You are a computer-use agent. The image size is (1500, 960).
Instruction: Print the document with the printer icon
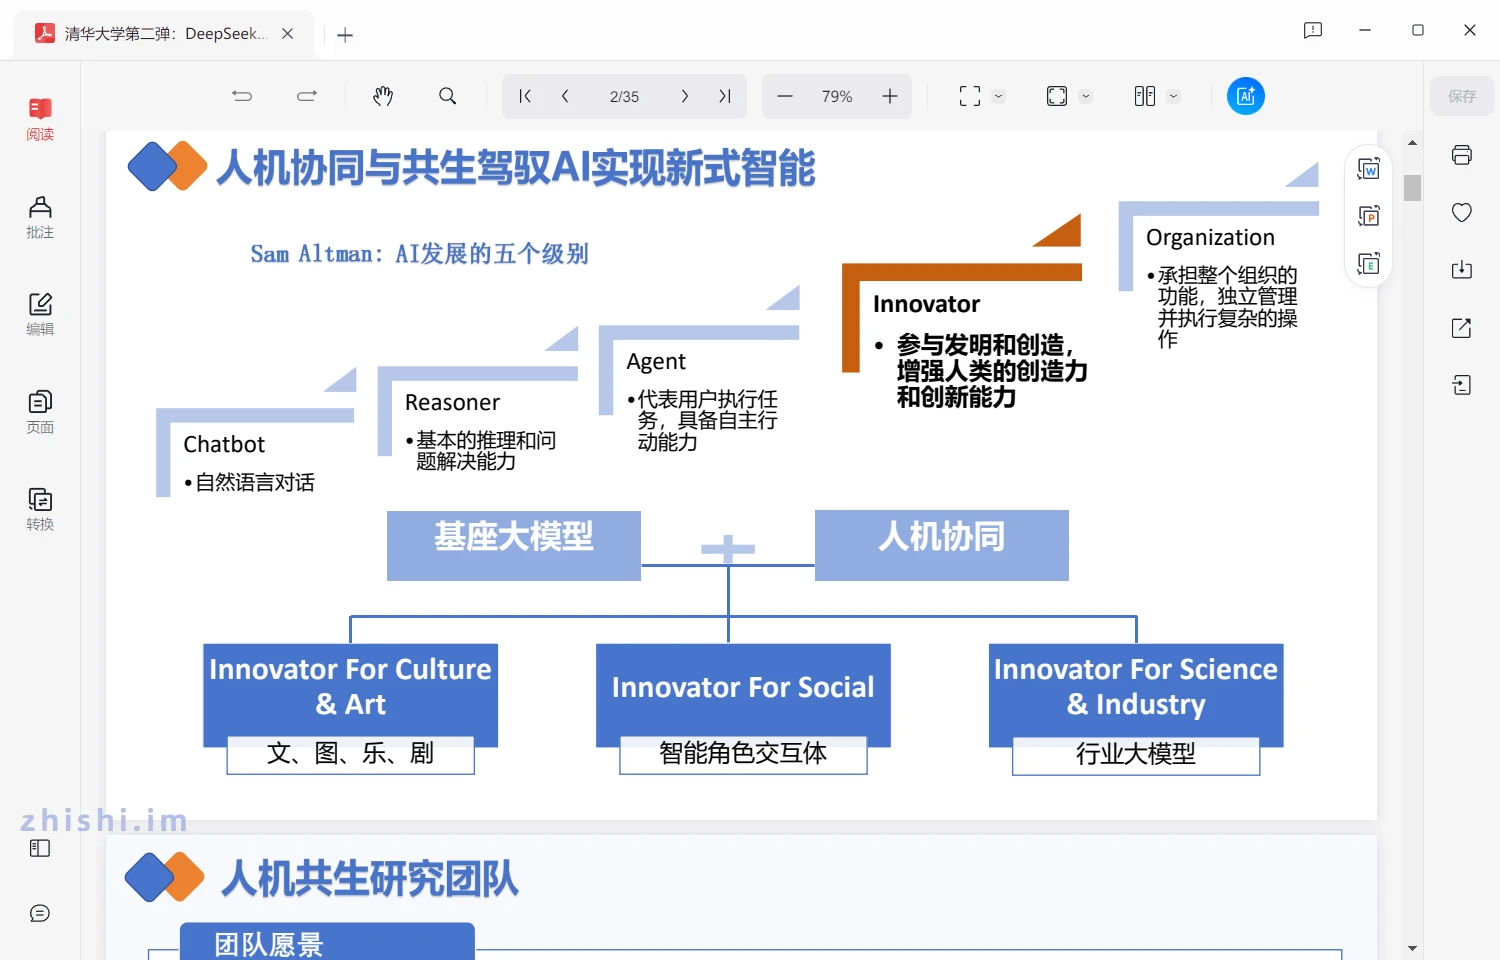(x=1462, y=155)
